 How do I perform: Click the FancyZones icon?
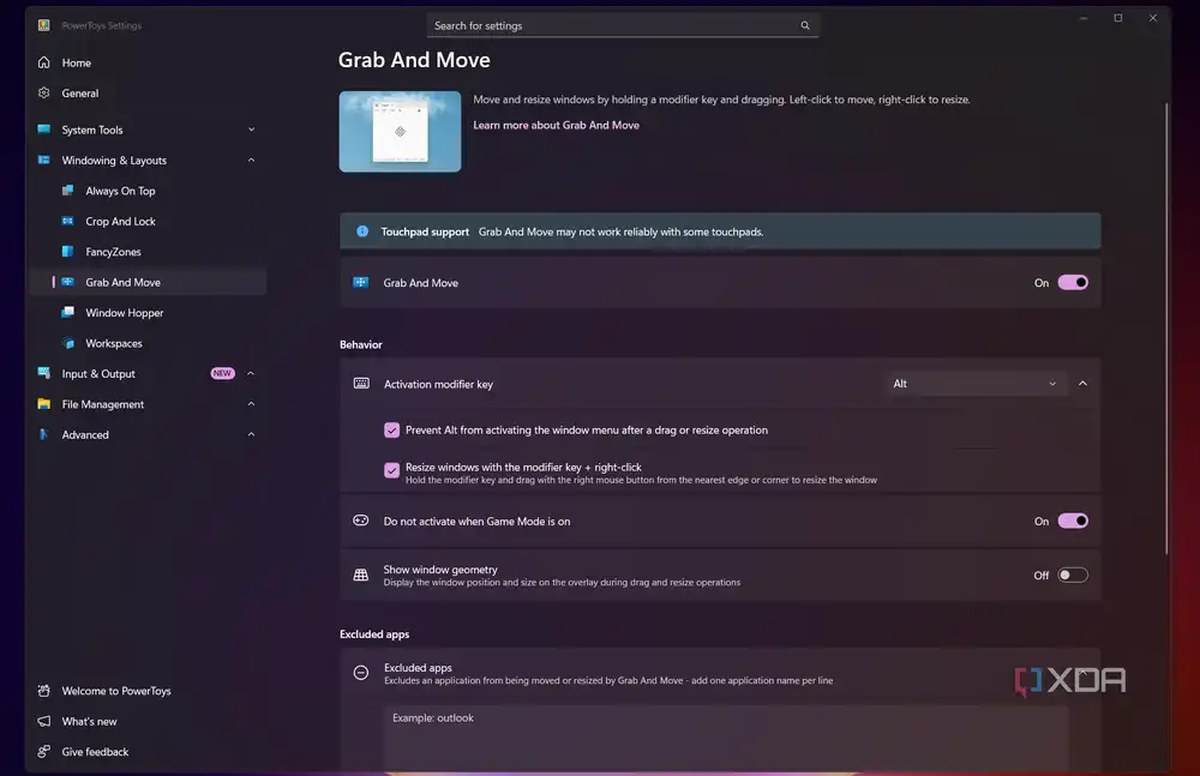68,252
